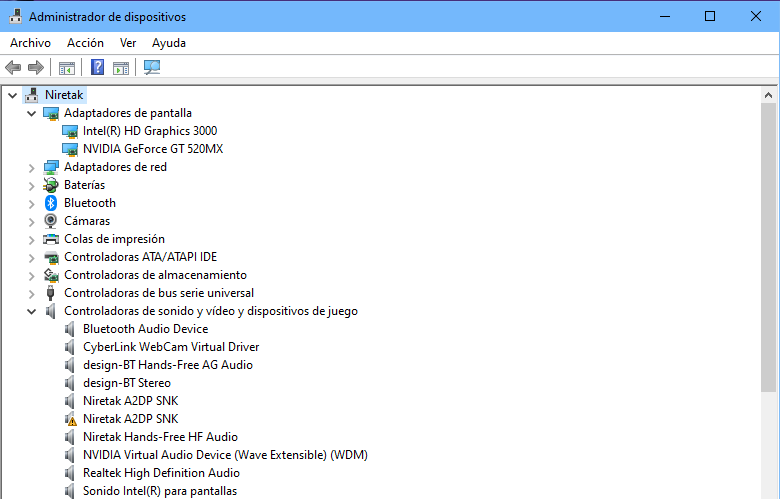
Task: Select Bluetooth Audio Device label
Action: (x=145, y=329)
